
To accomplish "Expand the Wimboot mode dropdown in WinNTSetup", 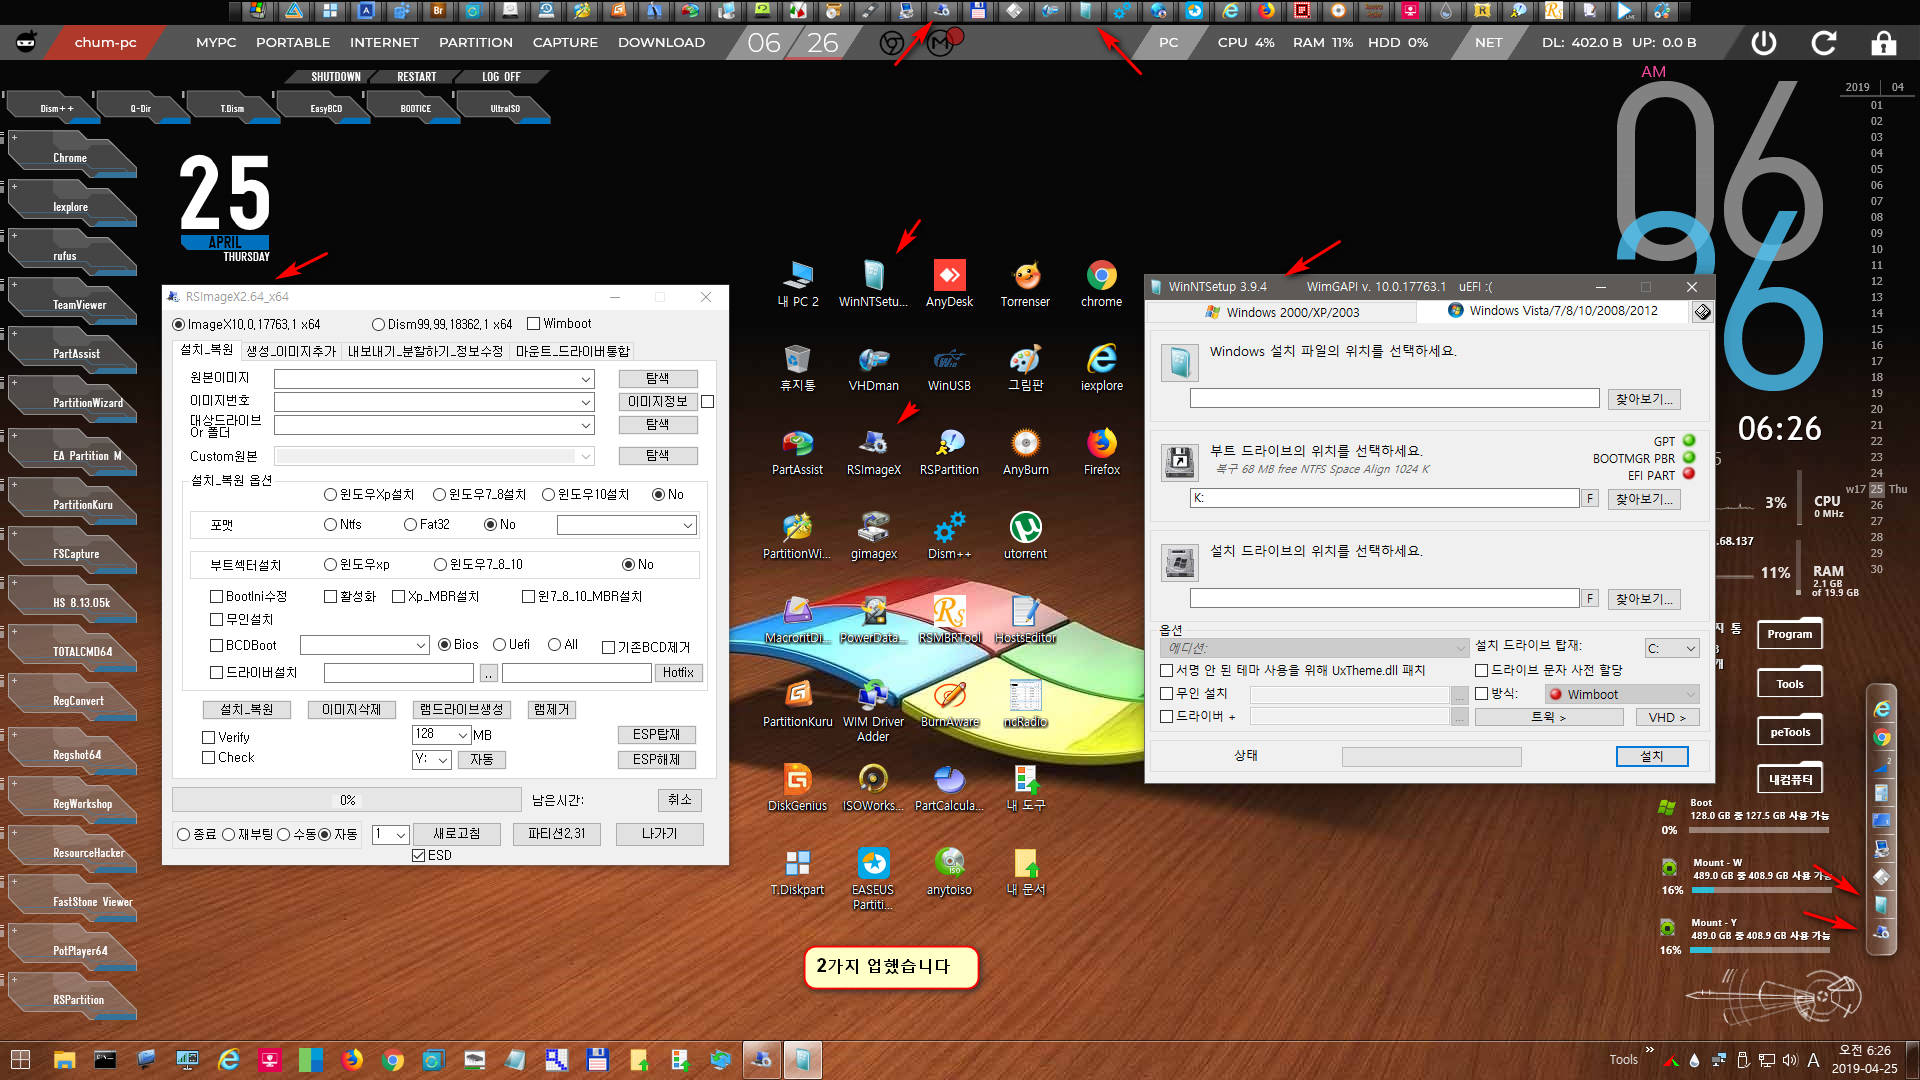I will [1622, 694].
